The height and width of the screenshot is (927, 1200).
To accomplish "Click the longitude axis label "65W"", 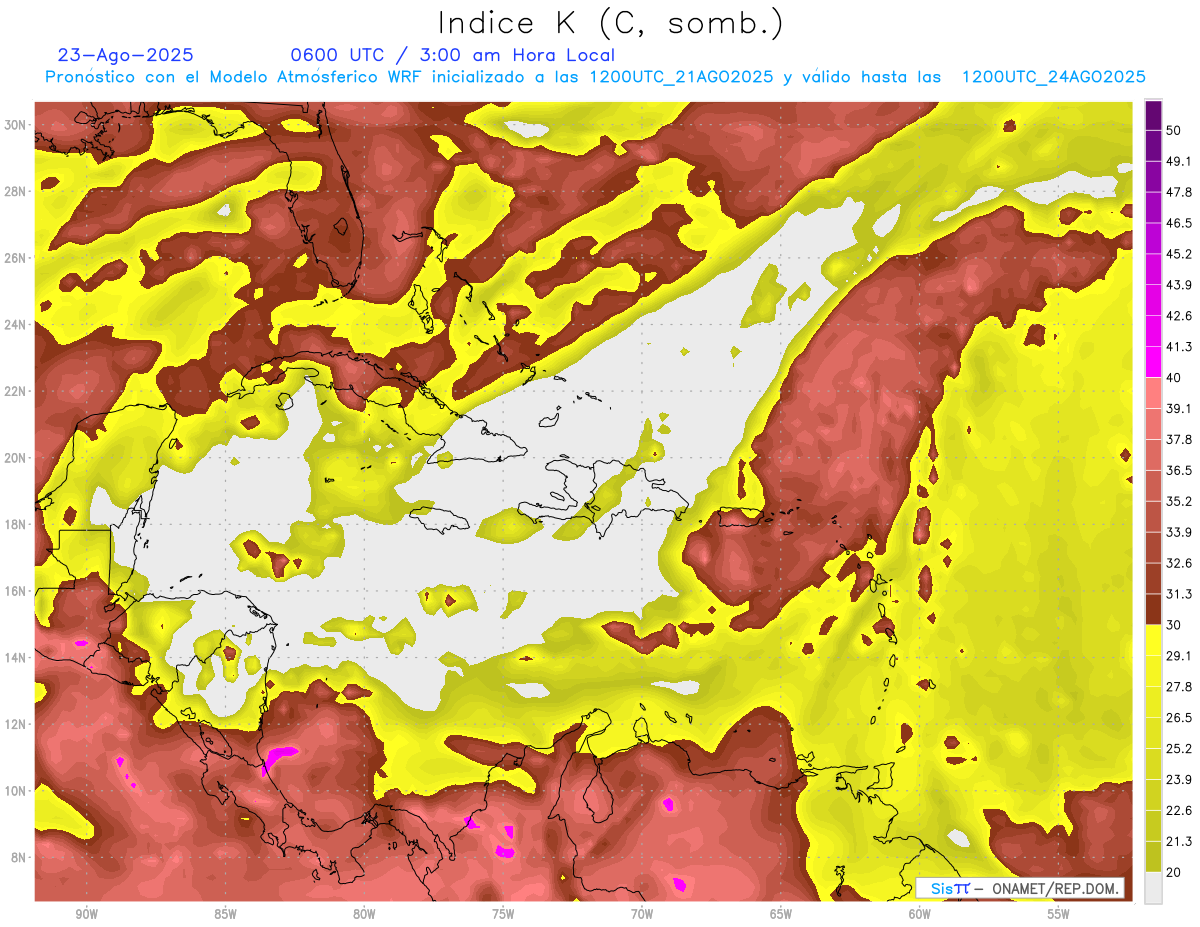I will (x=781, y=914).
